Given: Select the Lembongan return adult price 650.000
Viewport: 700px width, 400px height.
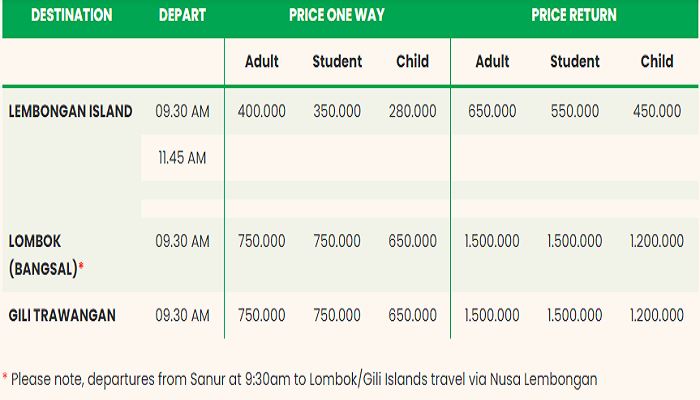Looking at the screenshot, I should pos(492,111).
